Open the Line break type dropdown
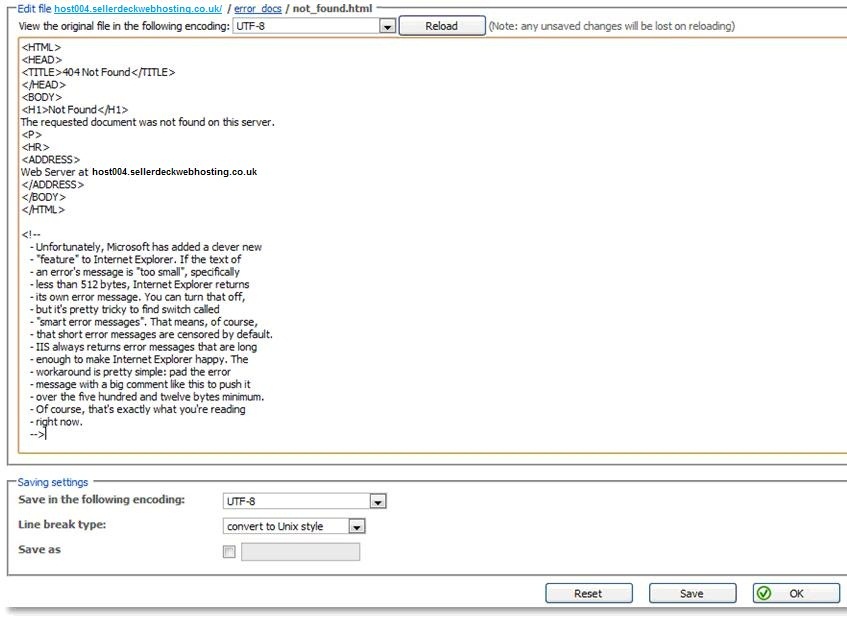 (357, 526)
